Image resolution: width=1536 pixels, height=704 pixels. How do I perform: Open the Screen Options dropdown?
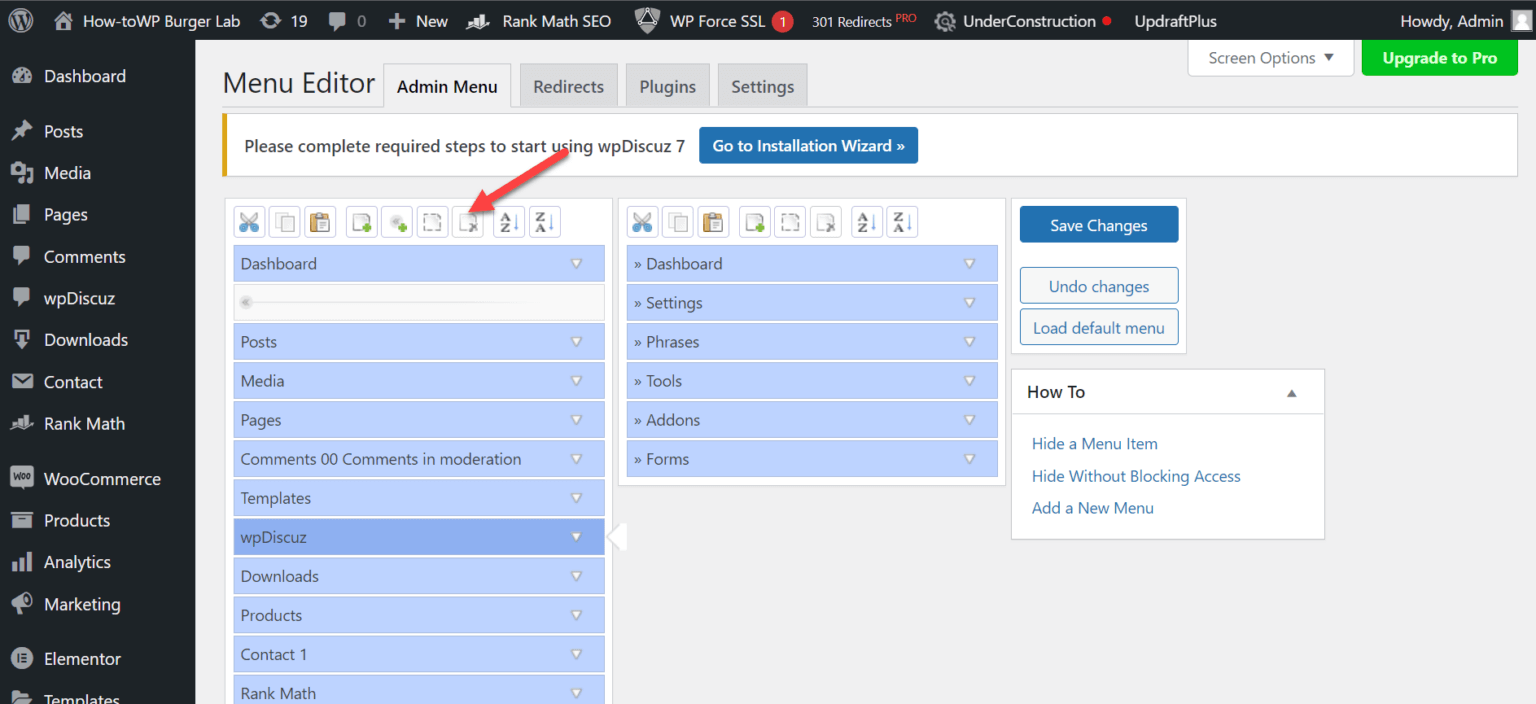point(1269,57)
